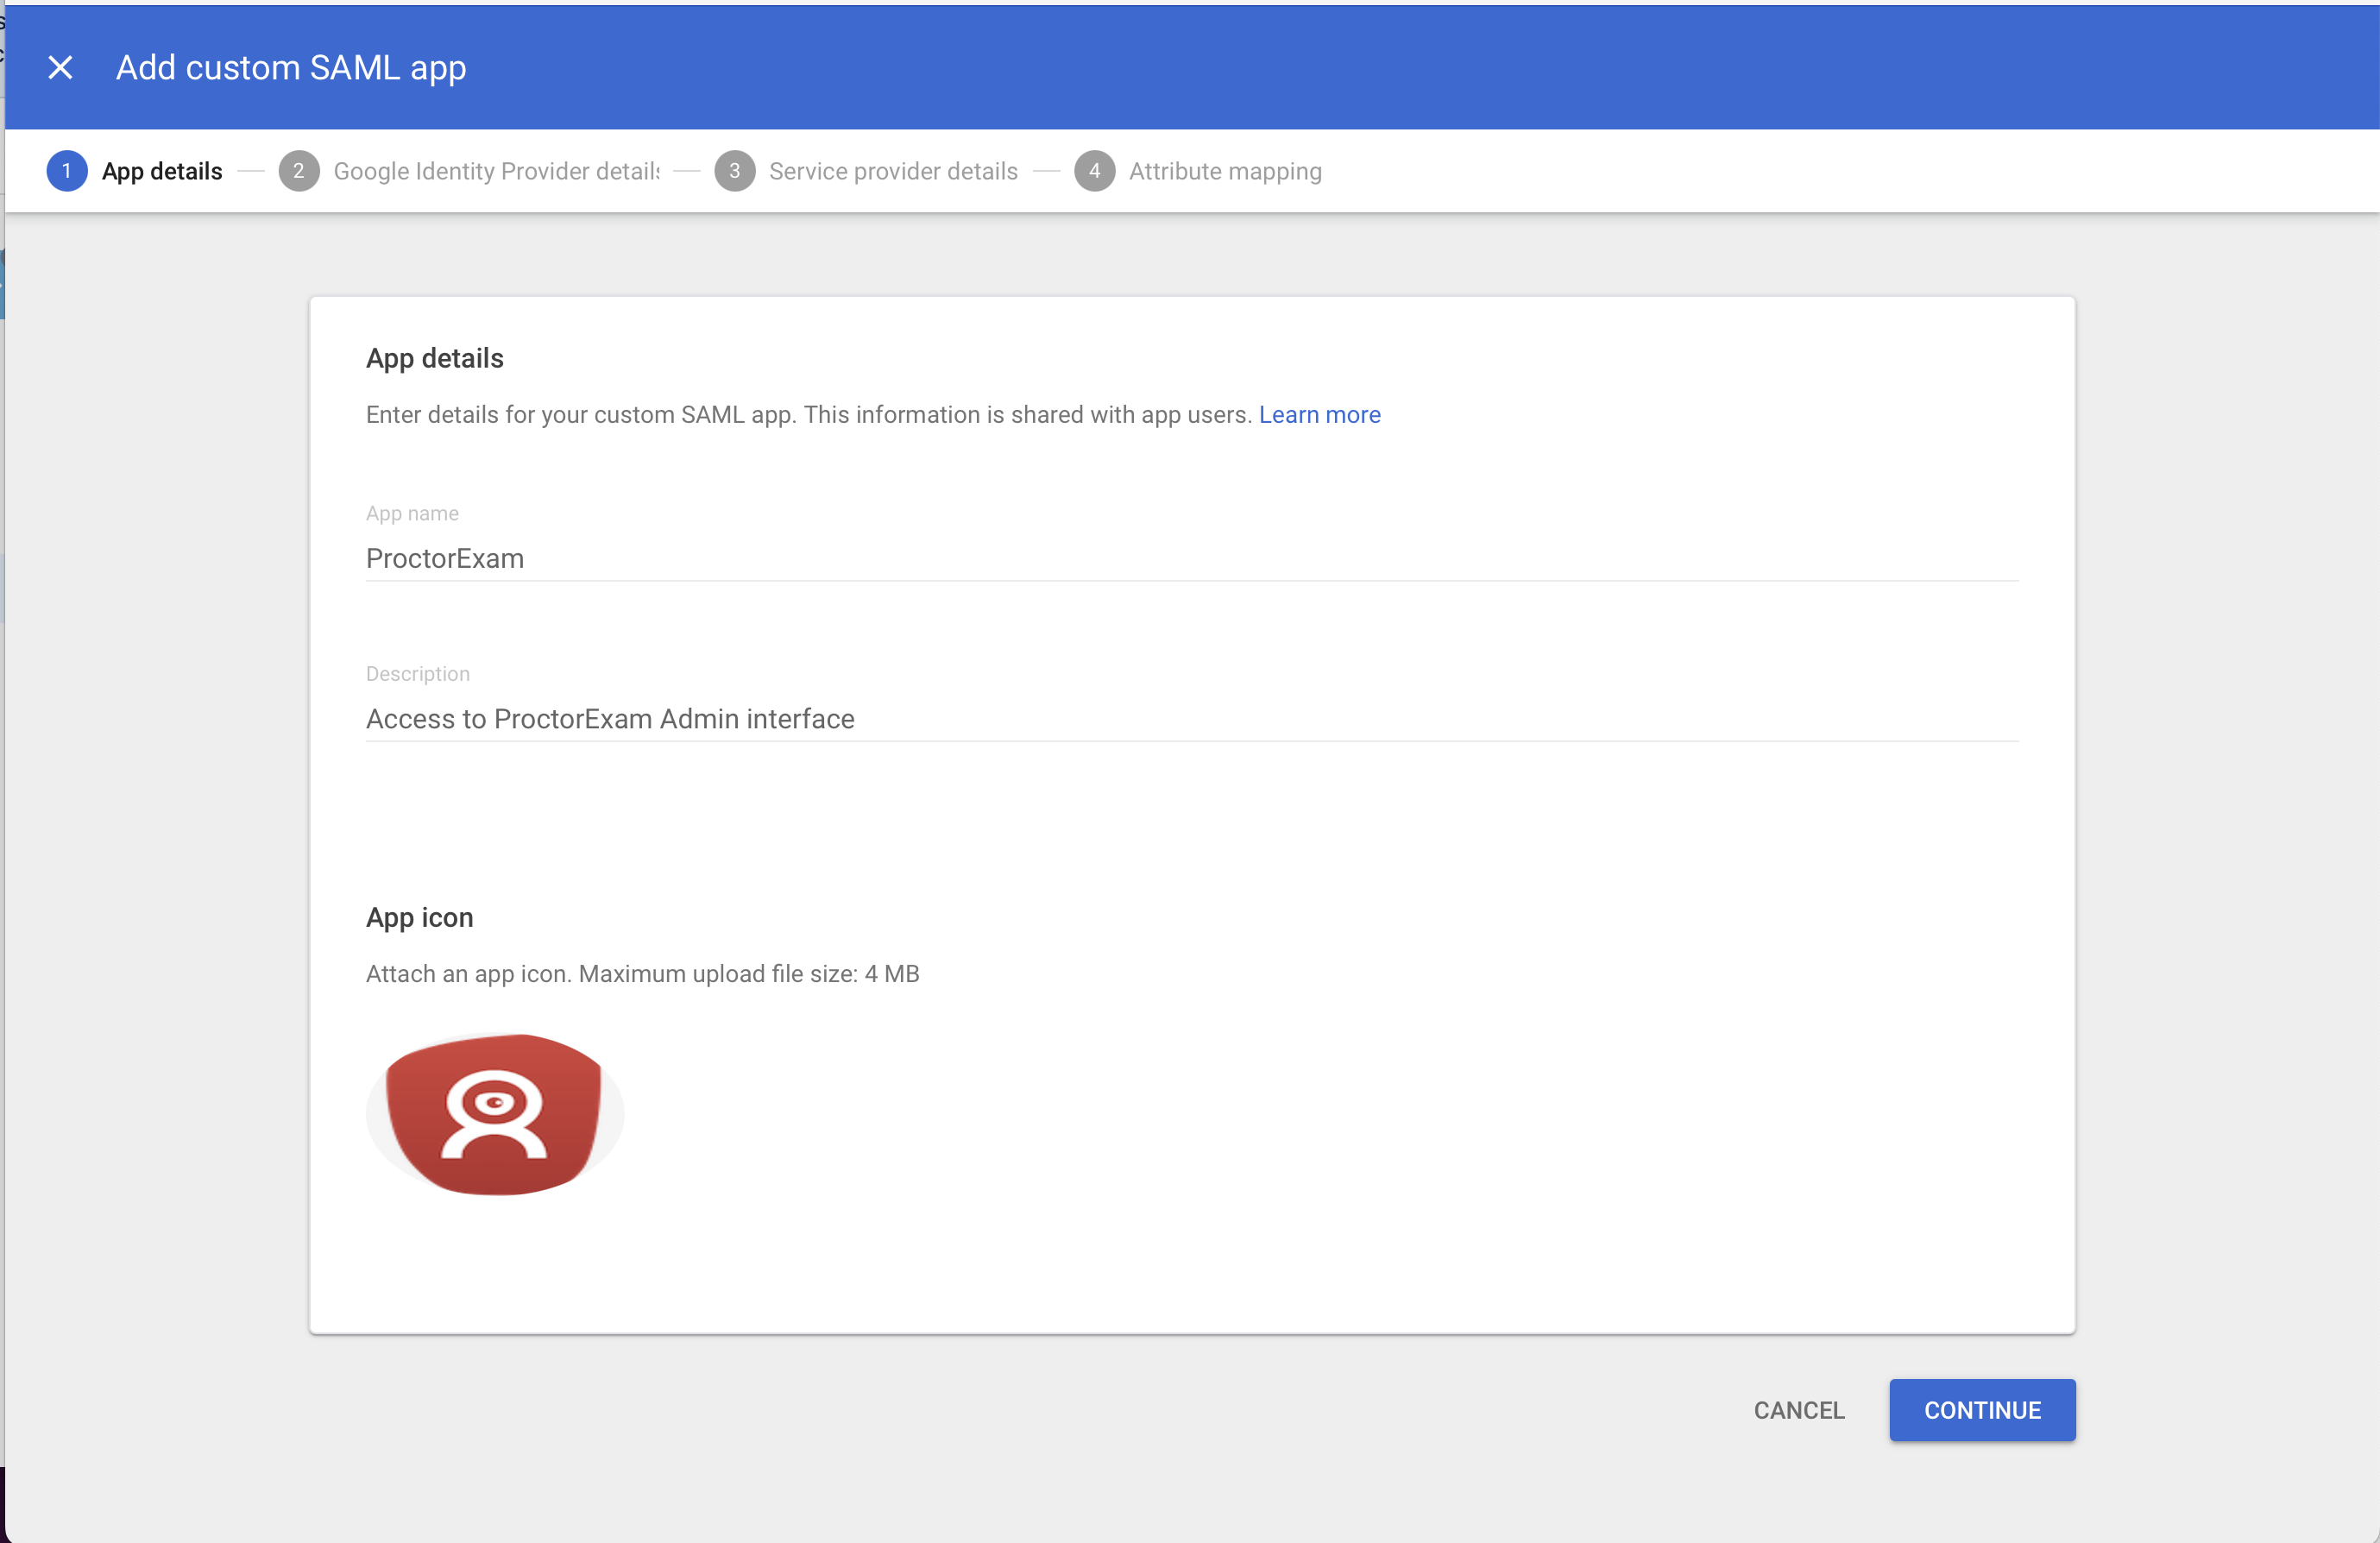
Task: Click step number 1 circle
Action: pyautogui.click(x=67, y=171)
